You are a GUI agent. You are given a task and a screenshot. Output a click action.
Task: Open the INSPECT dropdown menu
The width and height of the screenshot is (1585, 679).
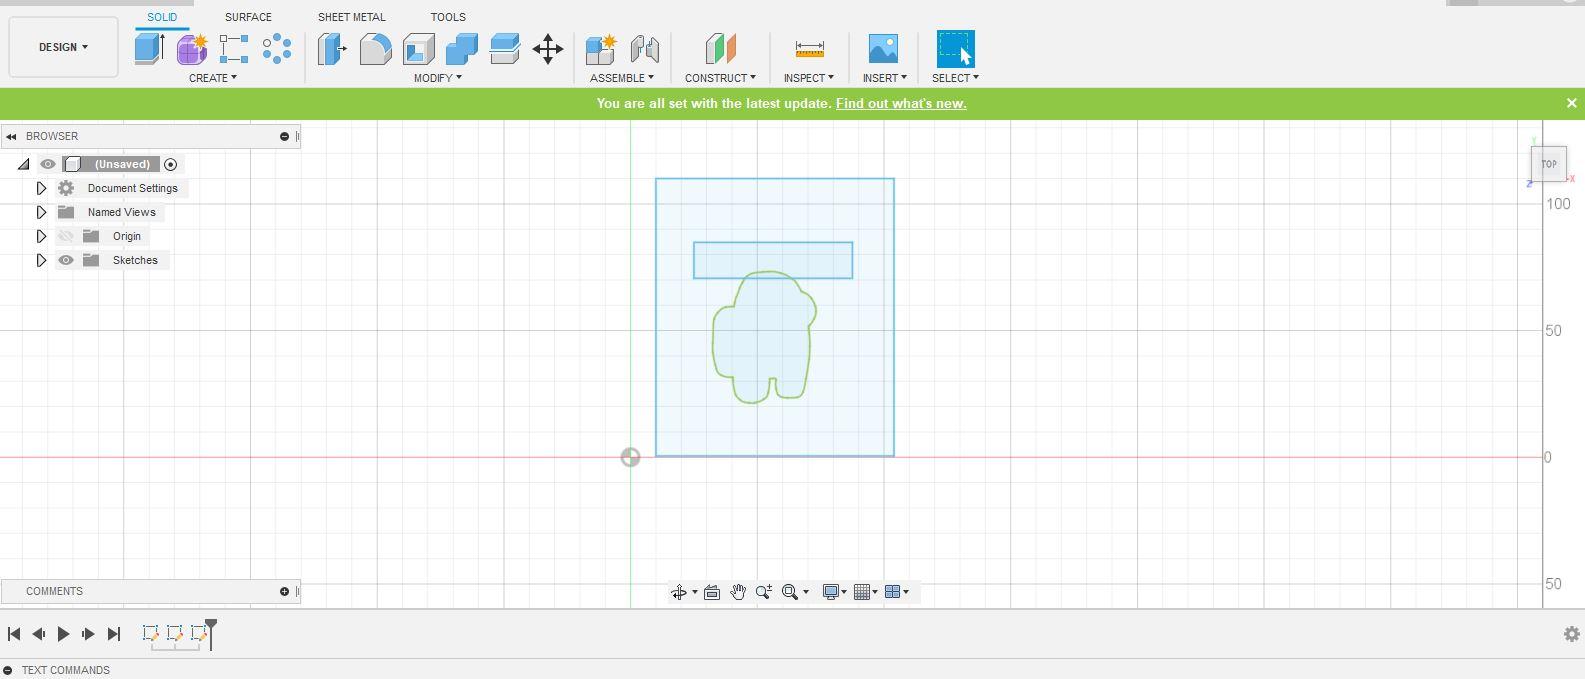tap(809, 78)
